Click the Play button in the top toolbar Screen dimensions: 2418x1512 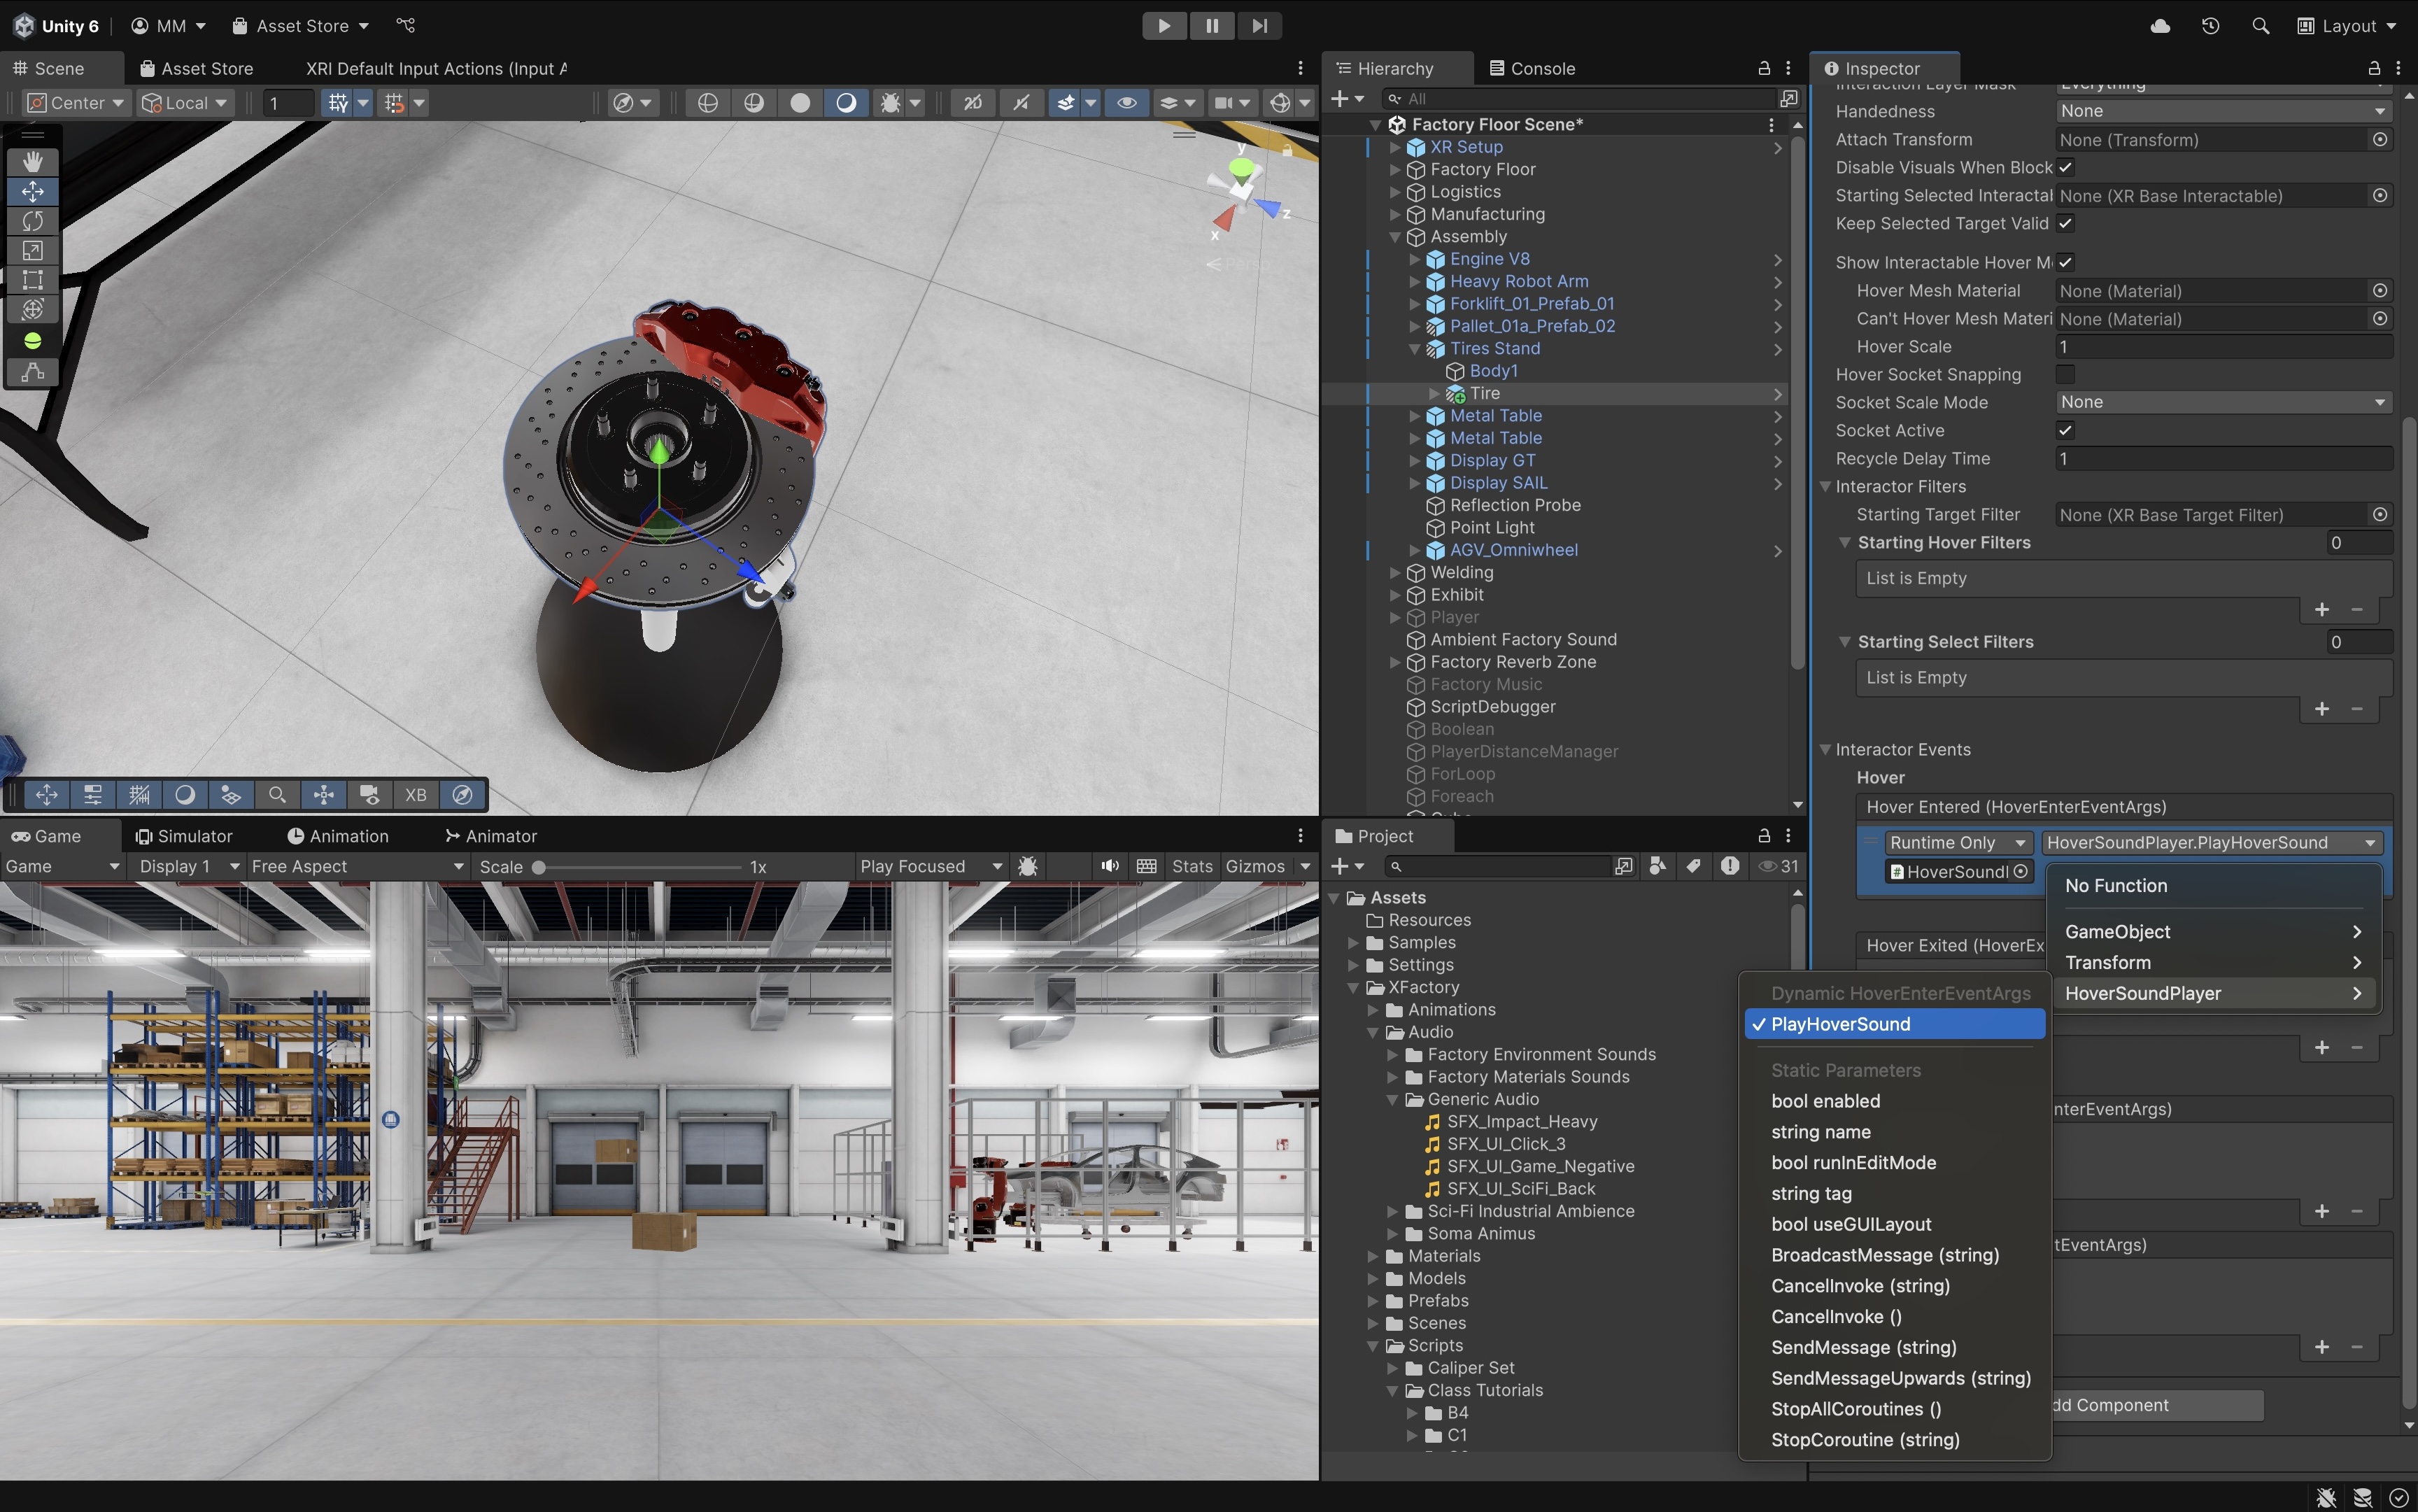pyautogui.click(x=1163, y=26)
